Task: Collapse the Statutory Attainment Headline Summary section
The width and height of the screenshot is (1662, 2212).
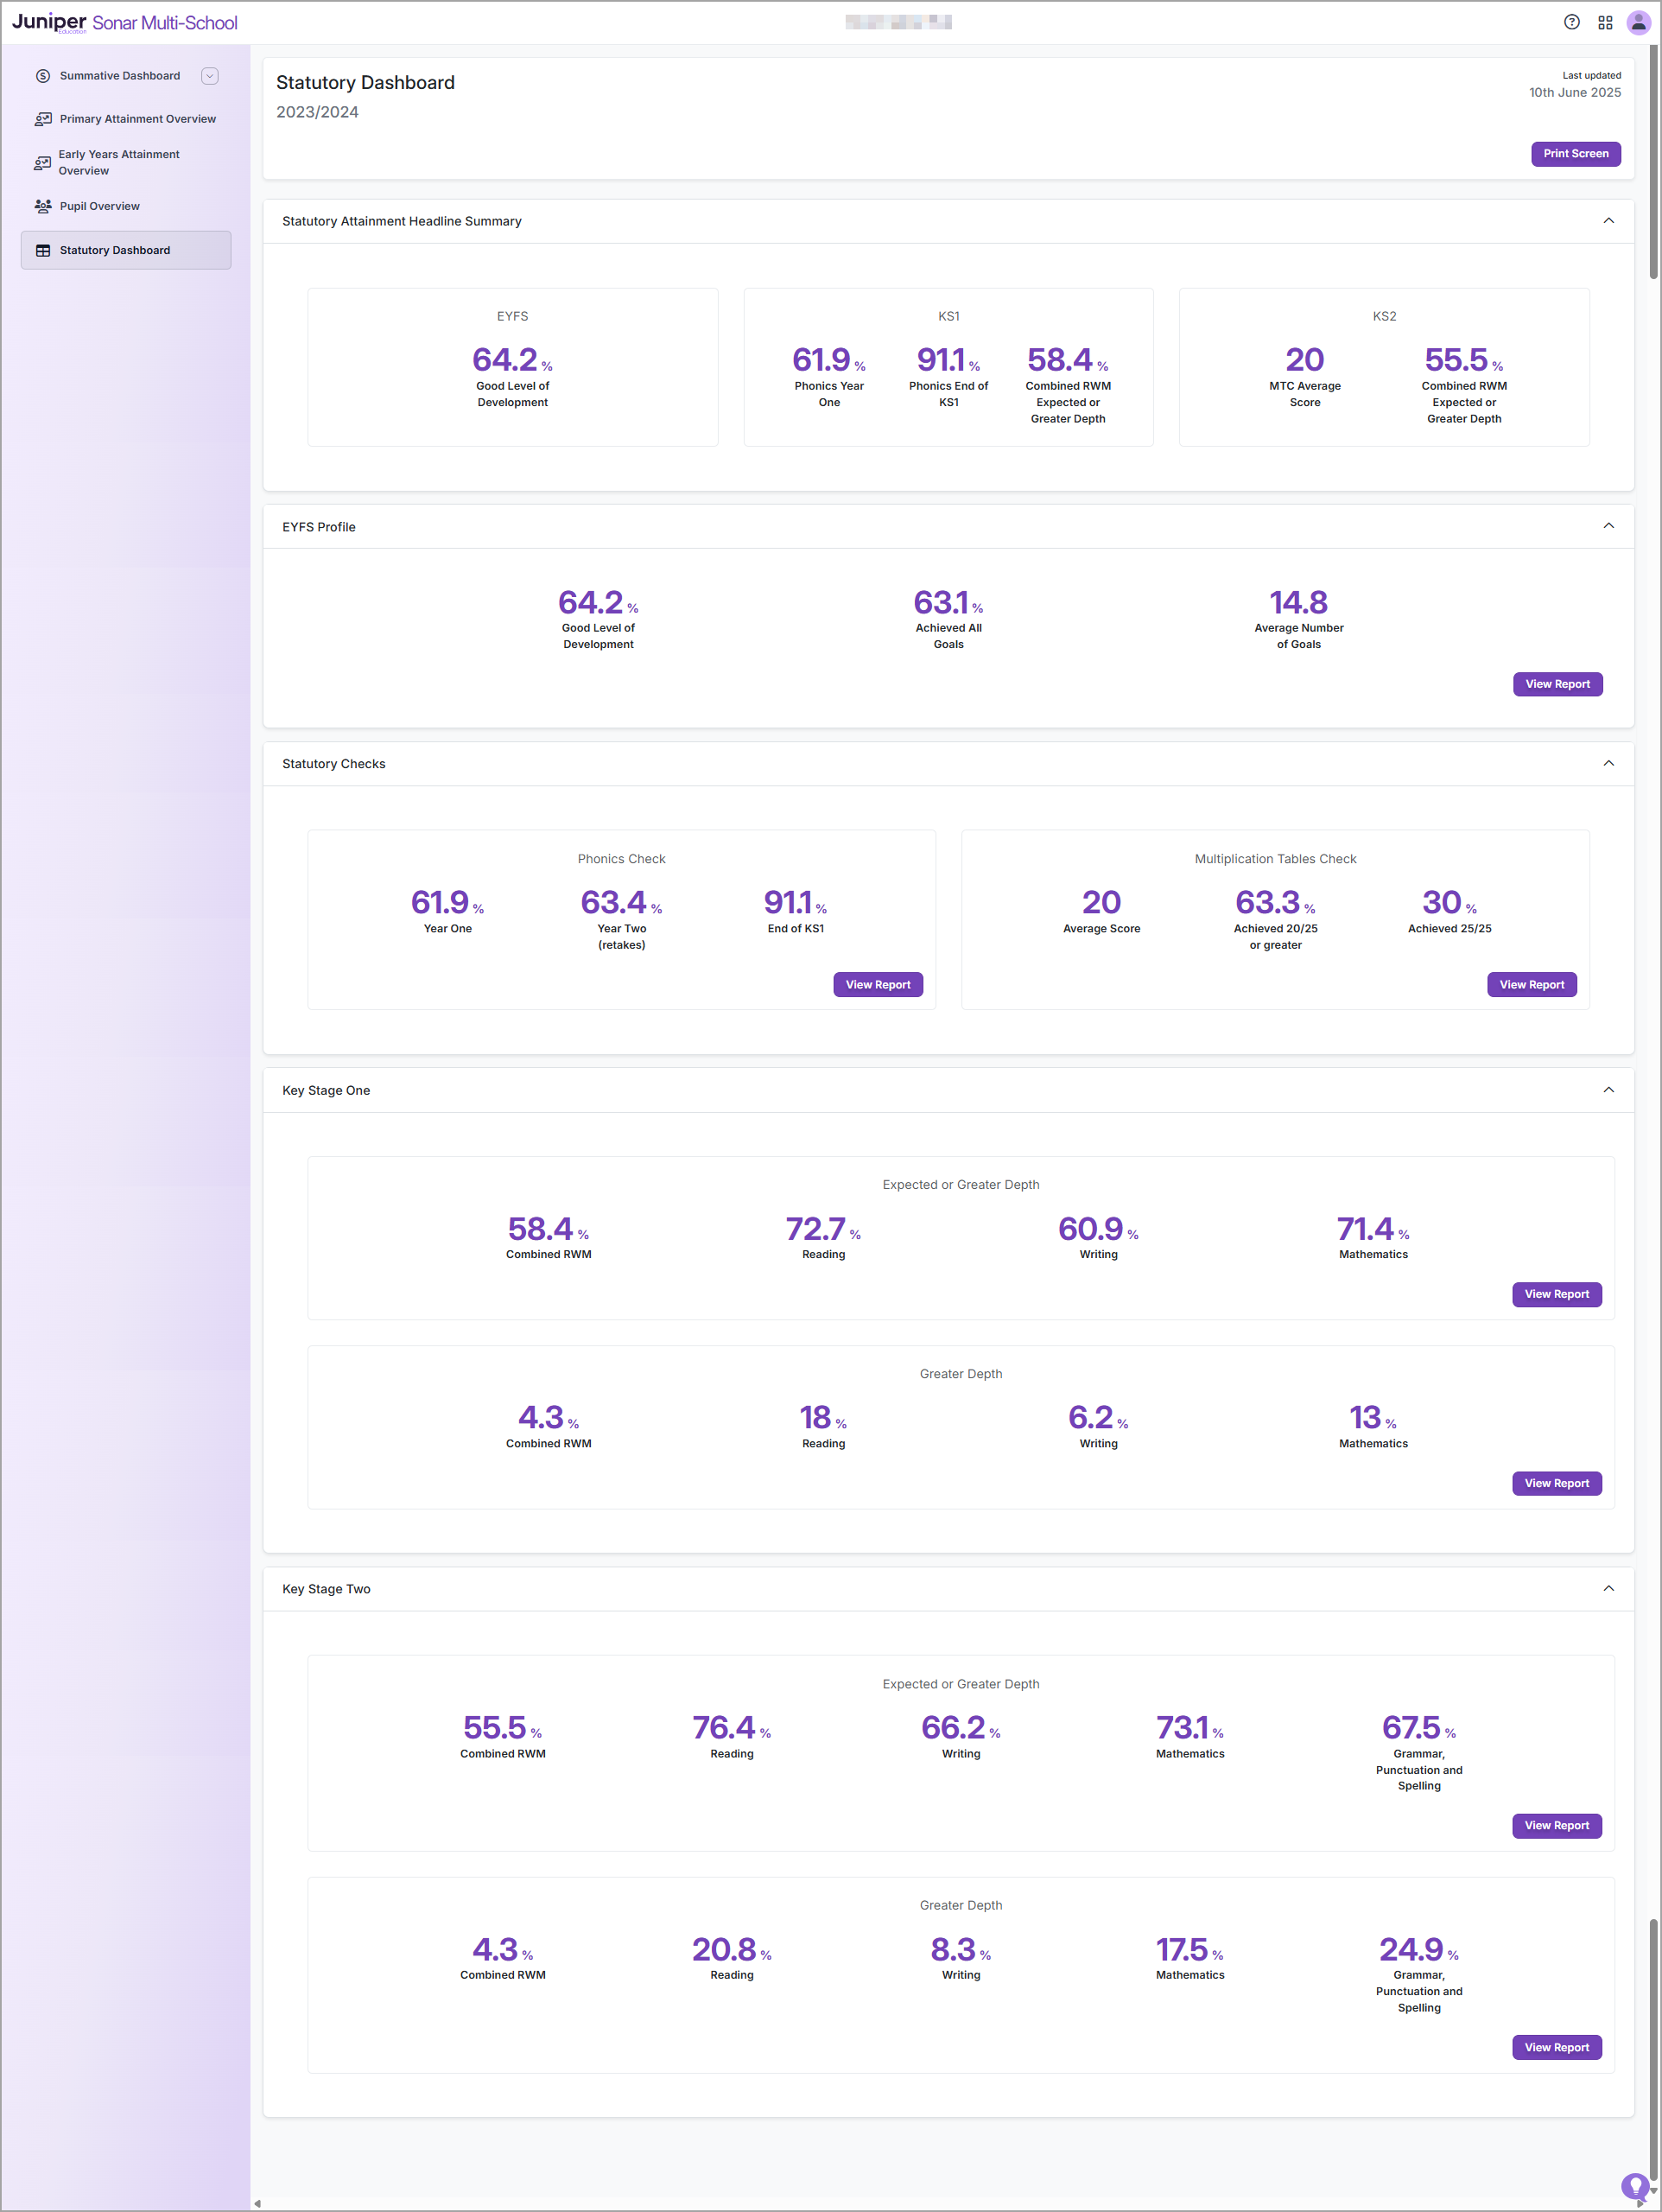Action: 1608,221
